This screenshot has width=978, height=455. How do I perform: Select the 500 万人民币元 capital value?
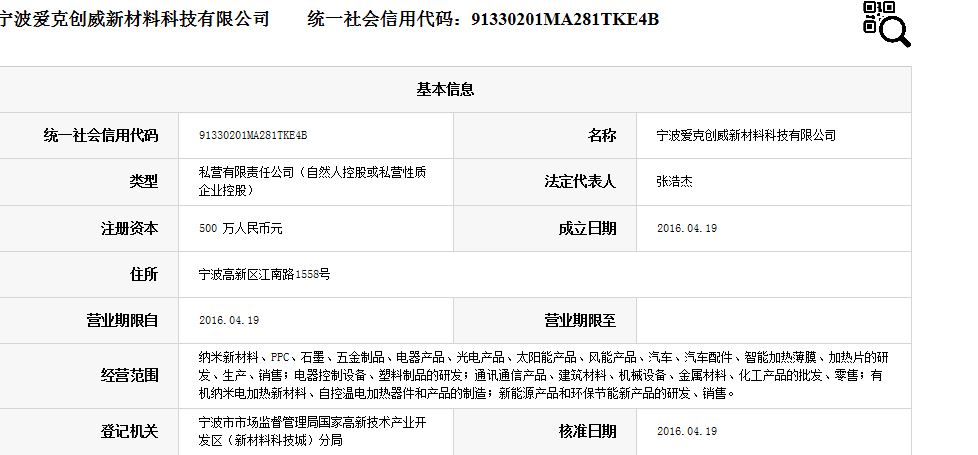[241, 228]
